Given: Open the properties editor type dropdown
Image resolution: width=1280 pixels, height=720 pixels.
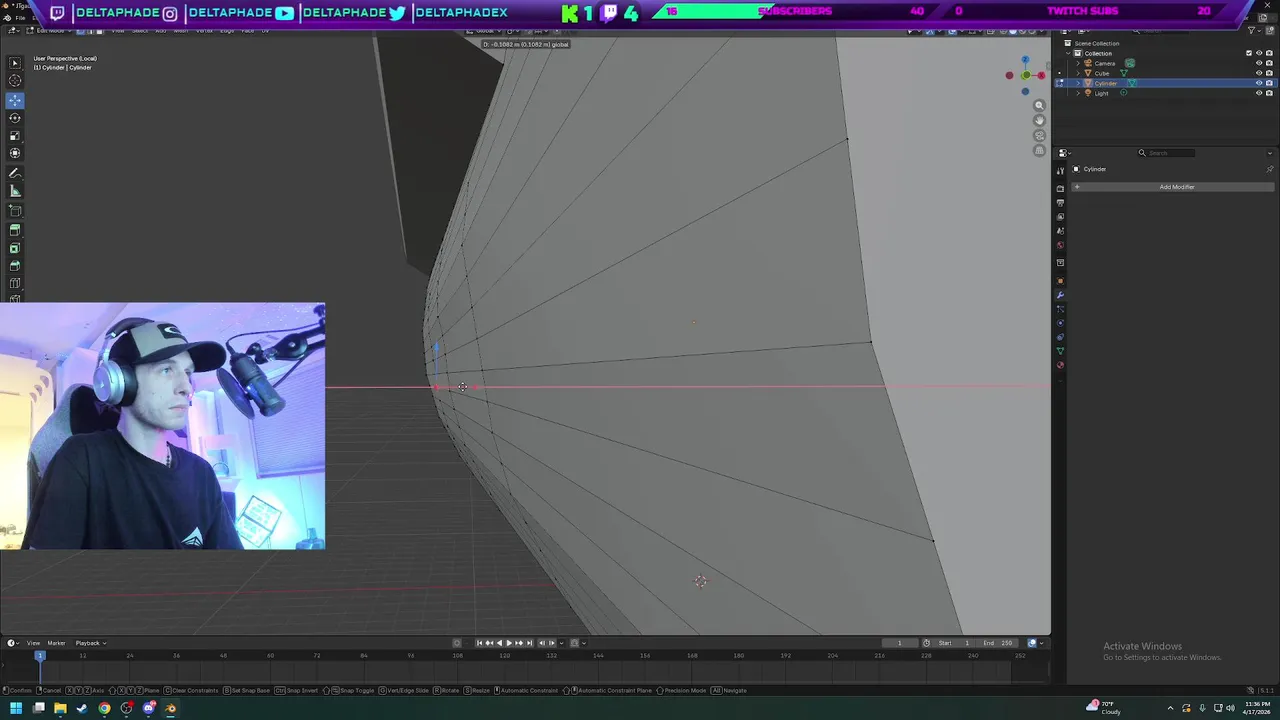Looking at the screenshot, I should point(1064,153).
